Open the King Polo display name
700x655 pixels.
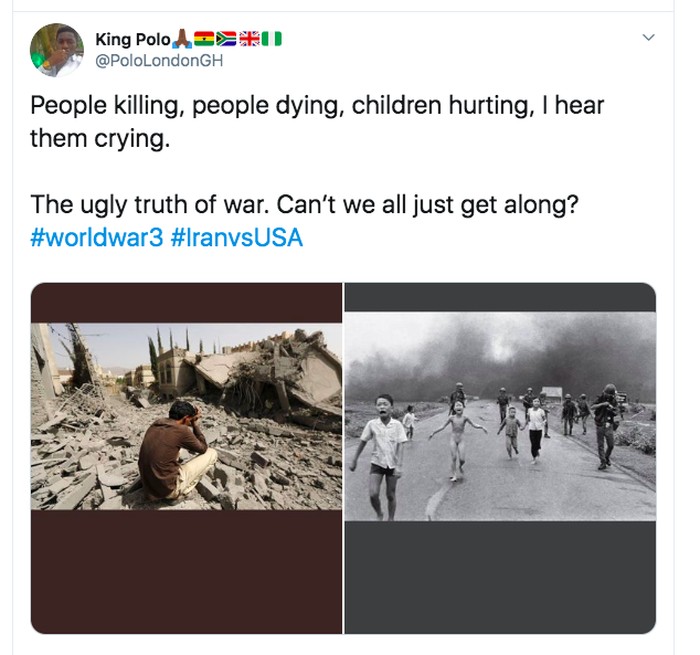click(132, 39)
